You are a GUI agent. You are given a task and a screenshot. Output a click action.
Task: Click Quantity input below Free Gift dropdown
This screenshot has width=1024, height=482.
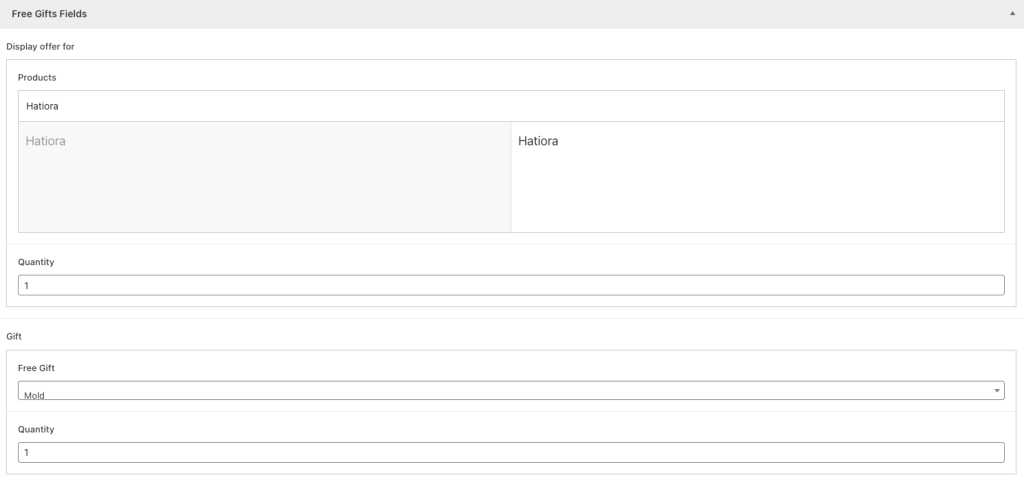(511, 453)
